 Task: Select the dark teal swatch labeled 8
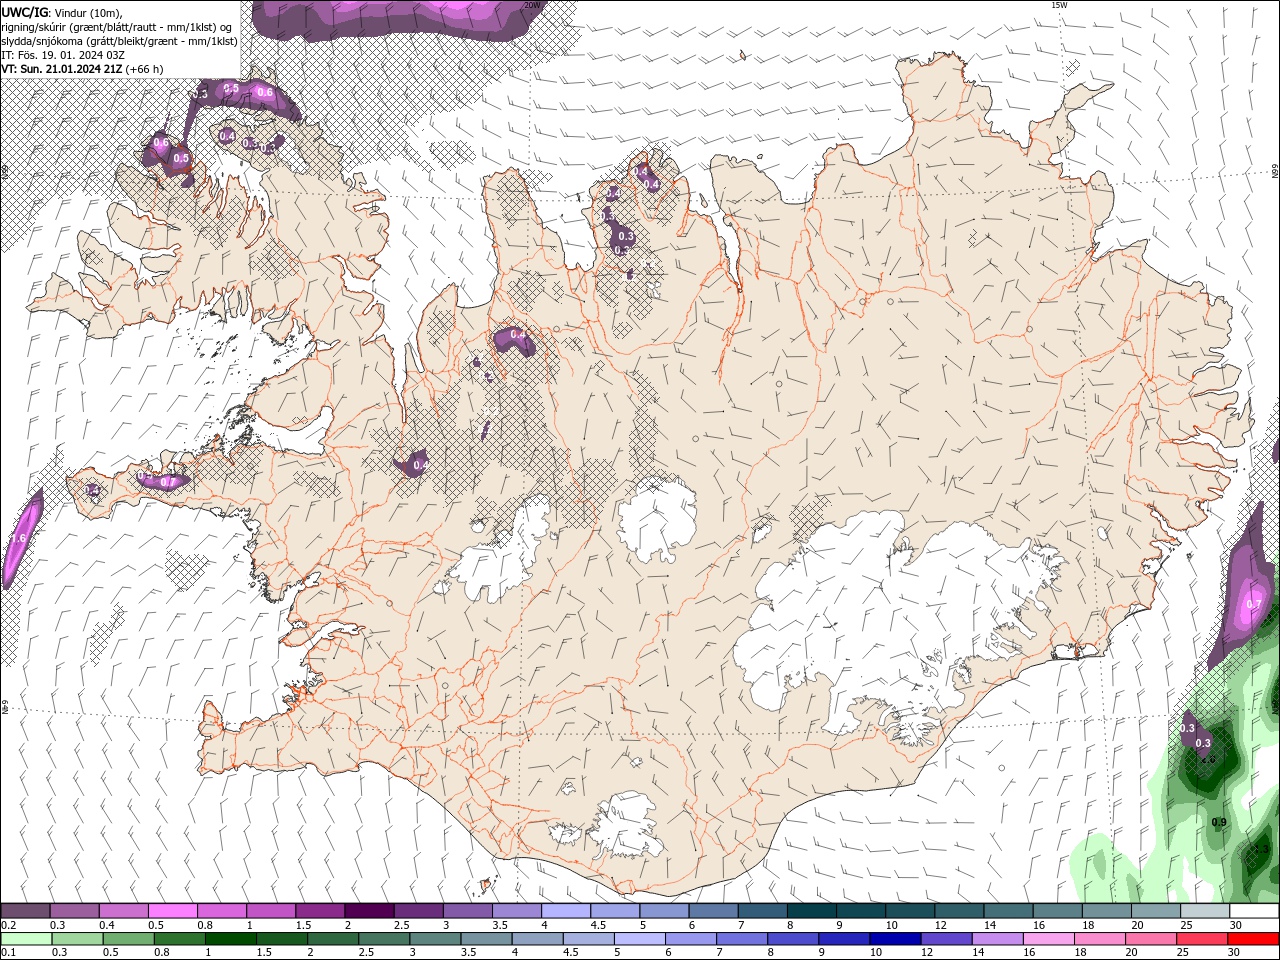[x=812, y=911]
